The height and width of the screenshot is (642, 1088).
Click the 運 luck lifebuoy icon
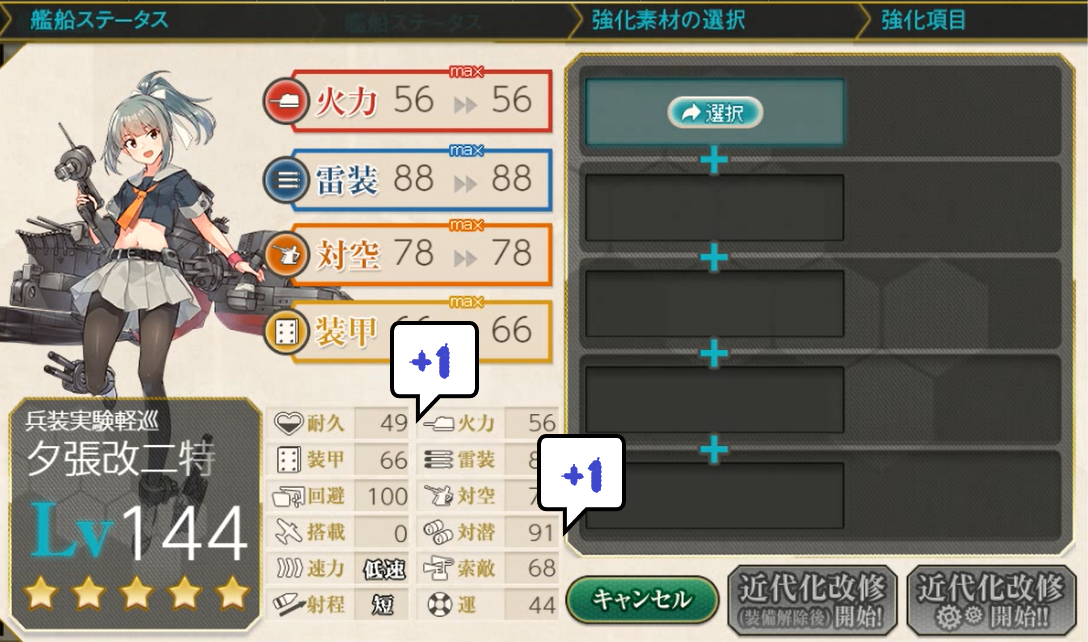(439, 604)
